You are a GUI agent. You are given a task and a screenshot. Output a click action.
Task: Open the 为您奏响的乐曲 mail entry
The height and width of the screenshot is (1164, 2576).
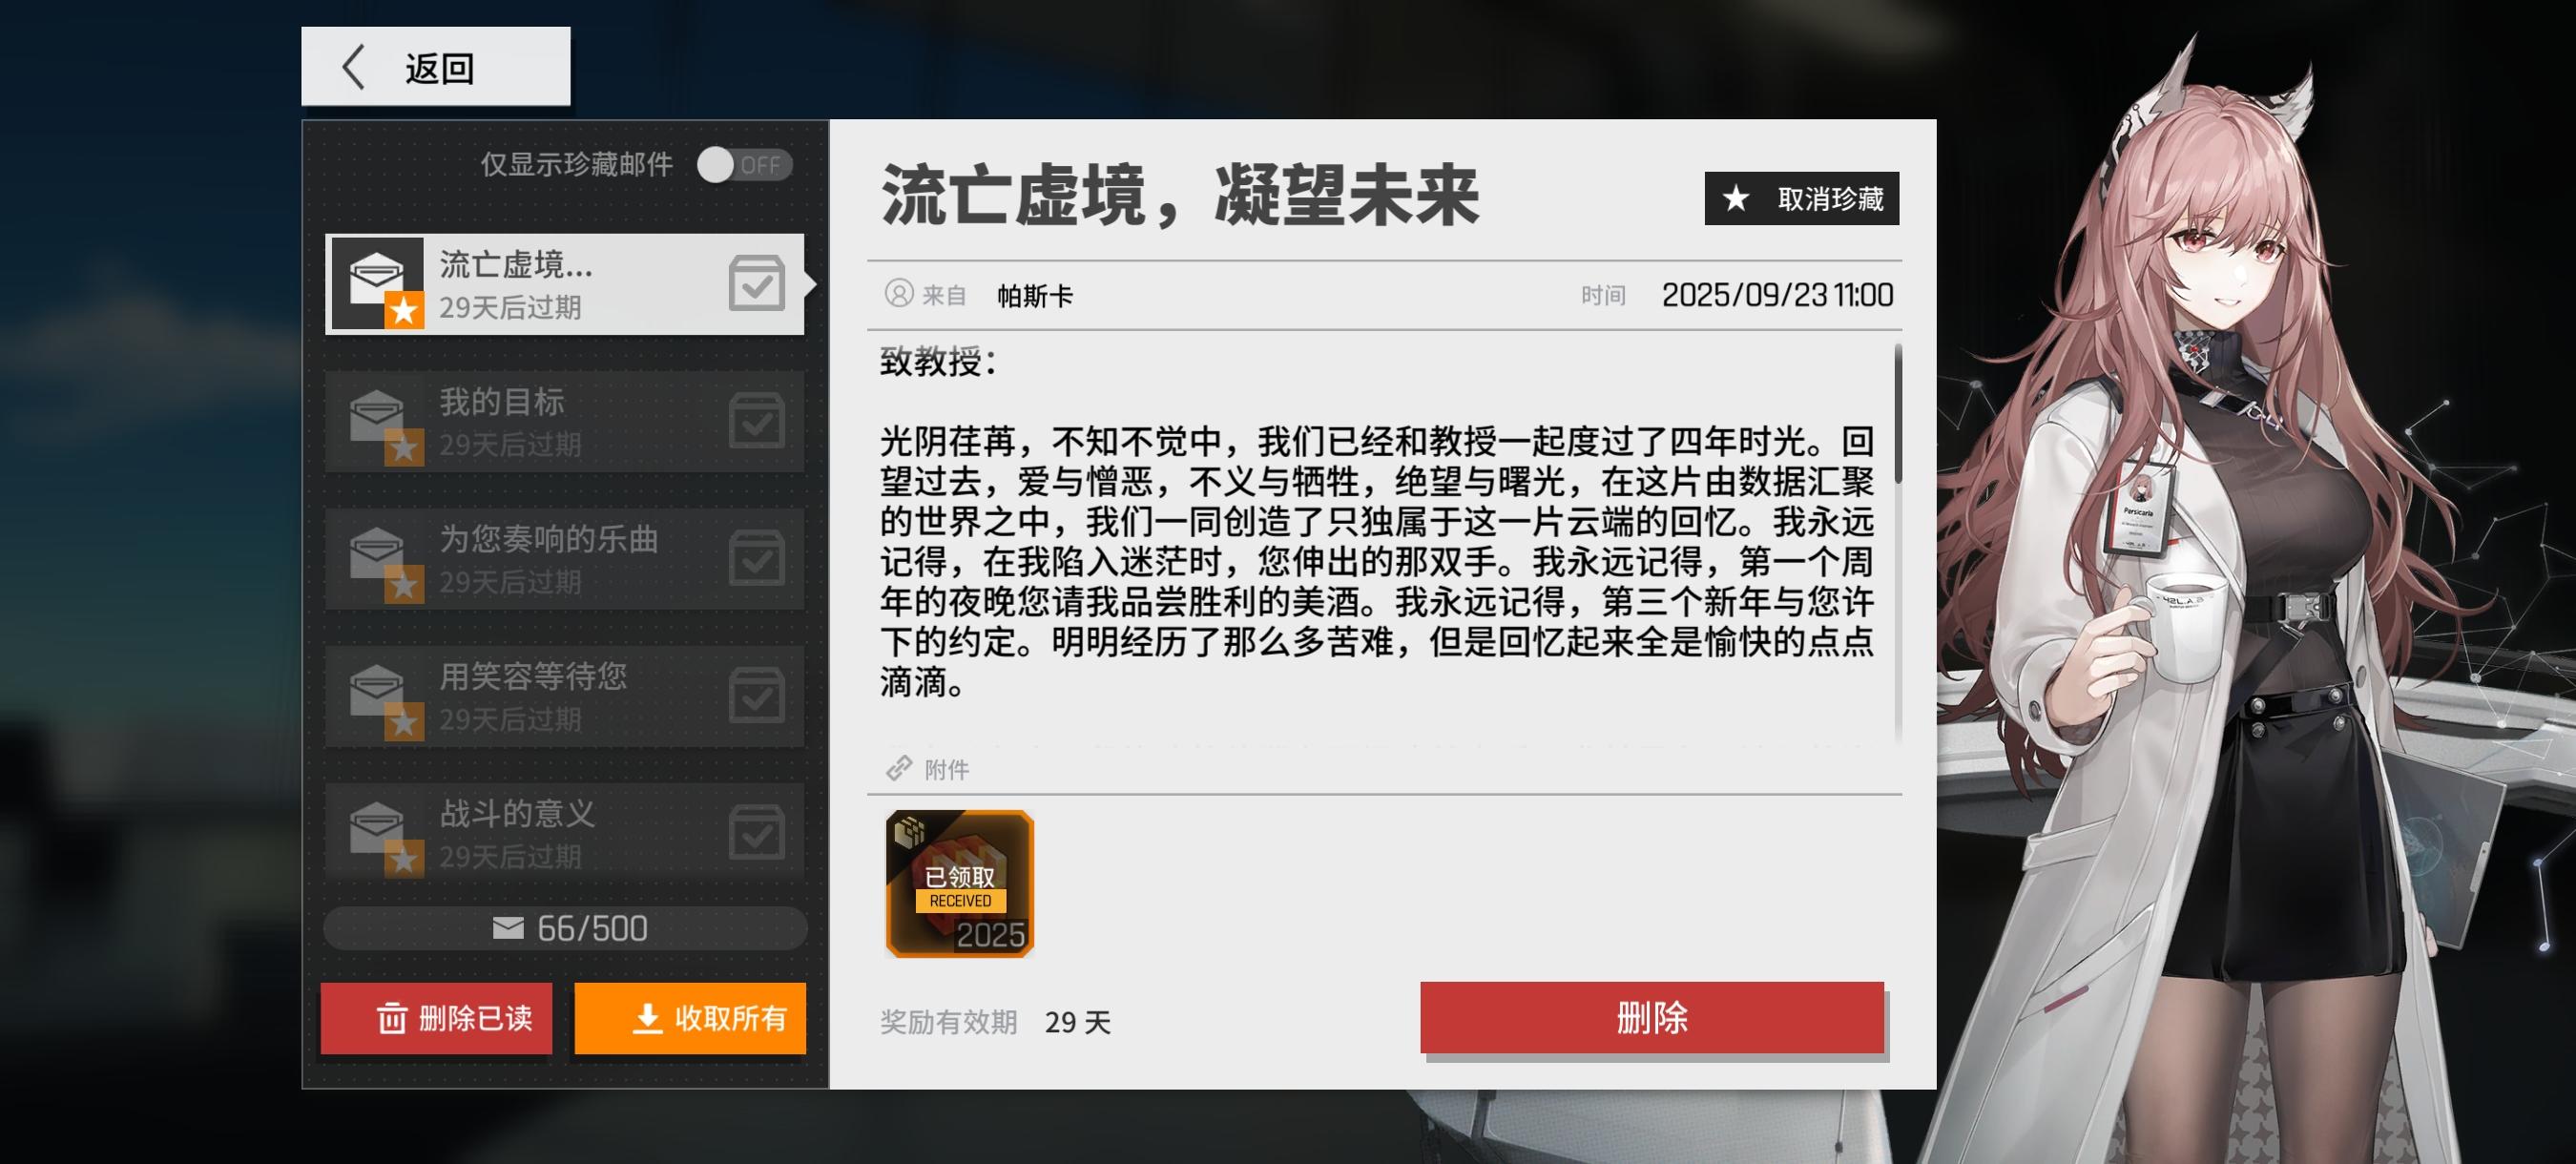[x=565, y=558]
